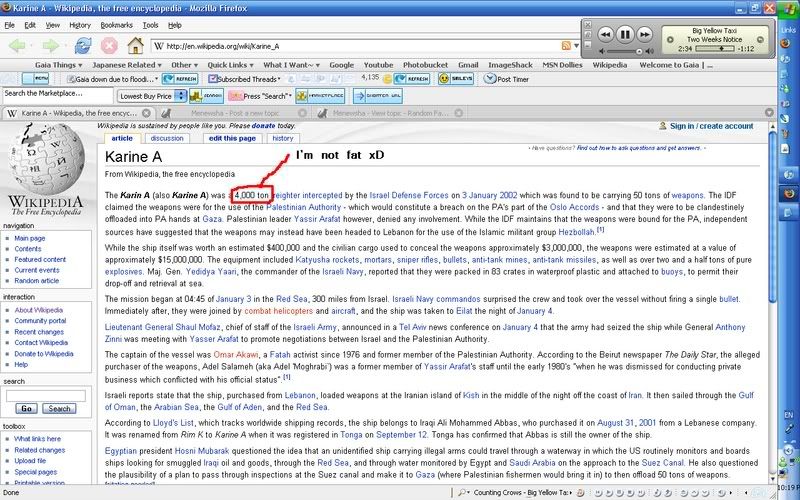
Task: Open the Lowest Buy Price dropdown
Action: coord(149,96)
